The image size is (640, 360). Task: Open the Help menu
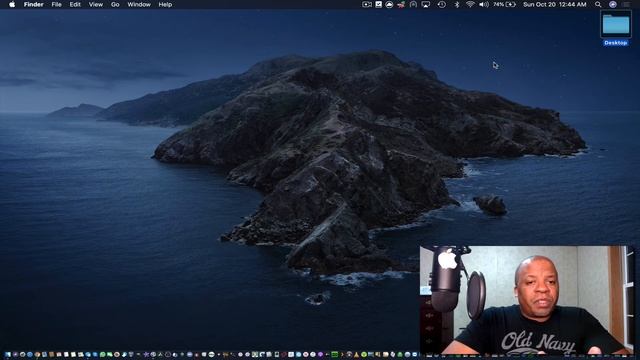coord(165,4)
